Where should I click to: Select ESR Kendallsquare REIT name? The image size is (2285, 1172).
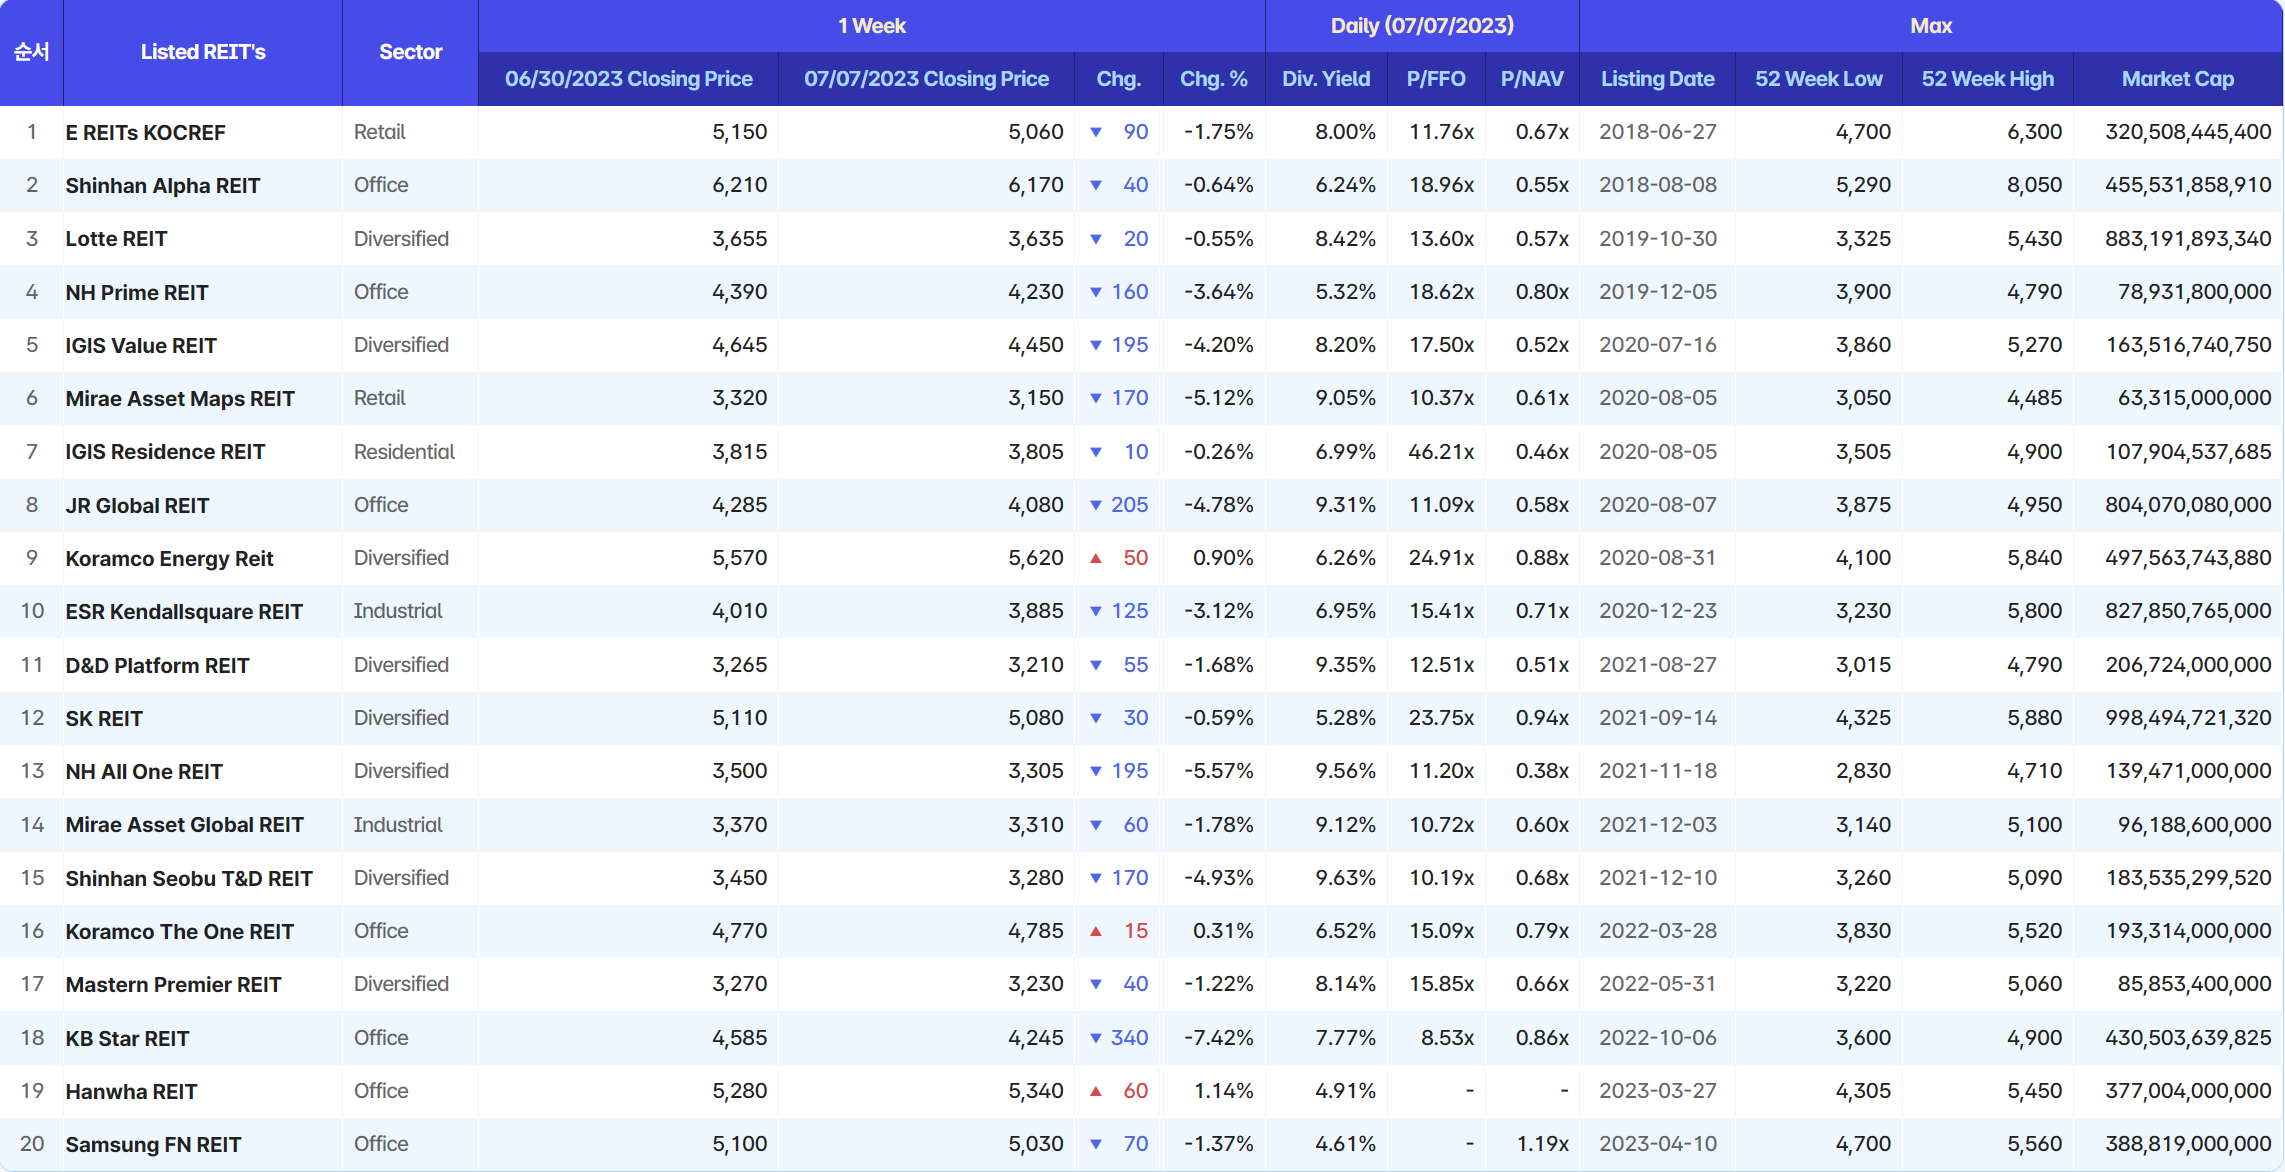point(184,611)
